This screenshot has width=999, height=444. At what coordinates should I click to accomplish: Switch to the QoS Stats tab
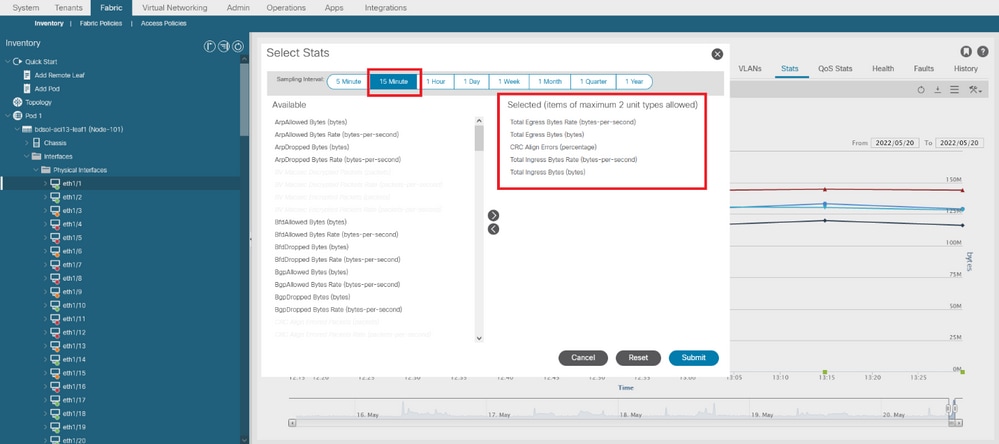coord(835,68)
